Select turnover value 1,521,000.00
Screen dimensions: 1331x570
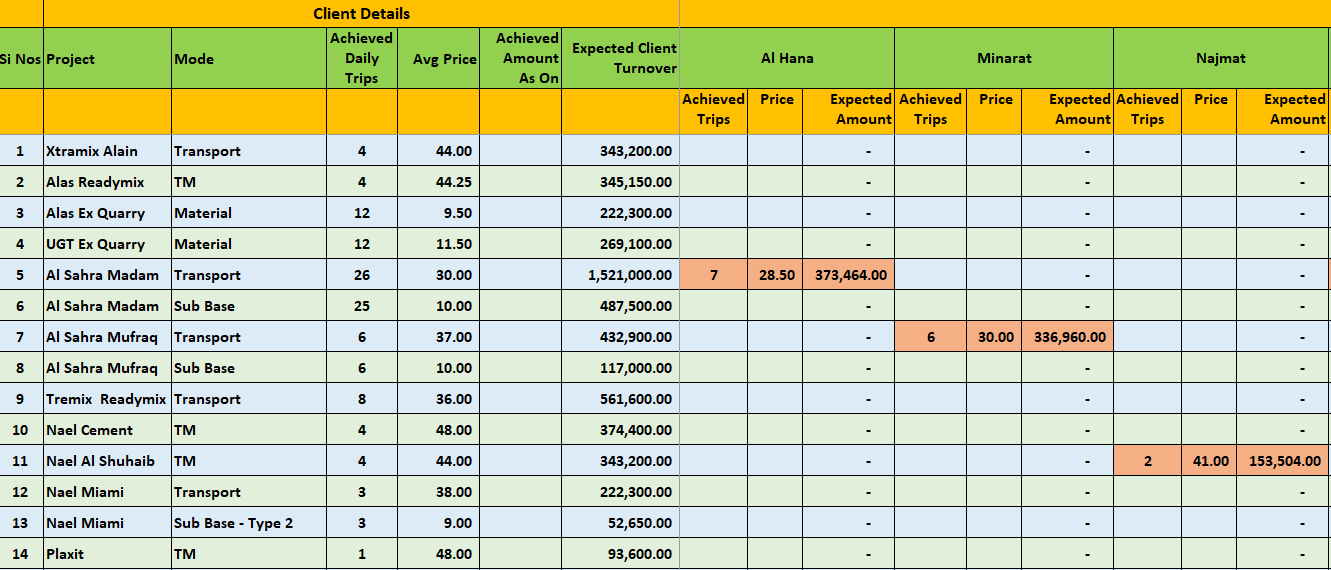[x=620, y=275]
